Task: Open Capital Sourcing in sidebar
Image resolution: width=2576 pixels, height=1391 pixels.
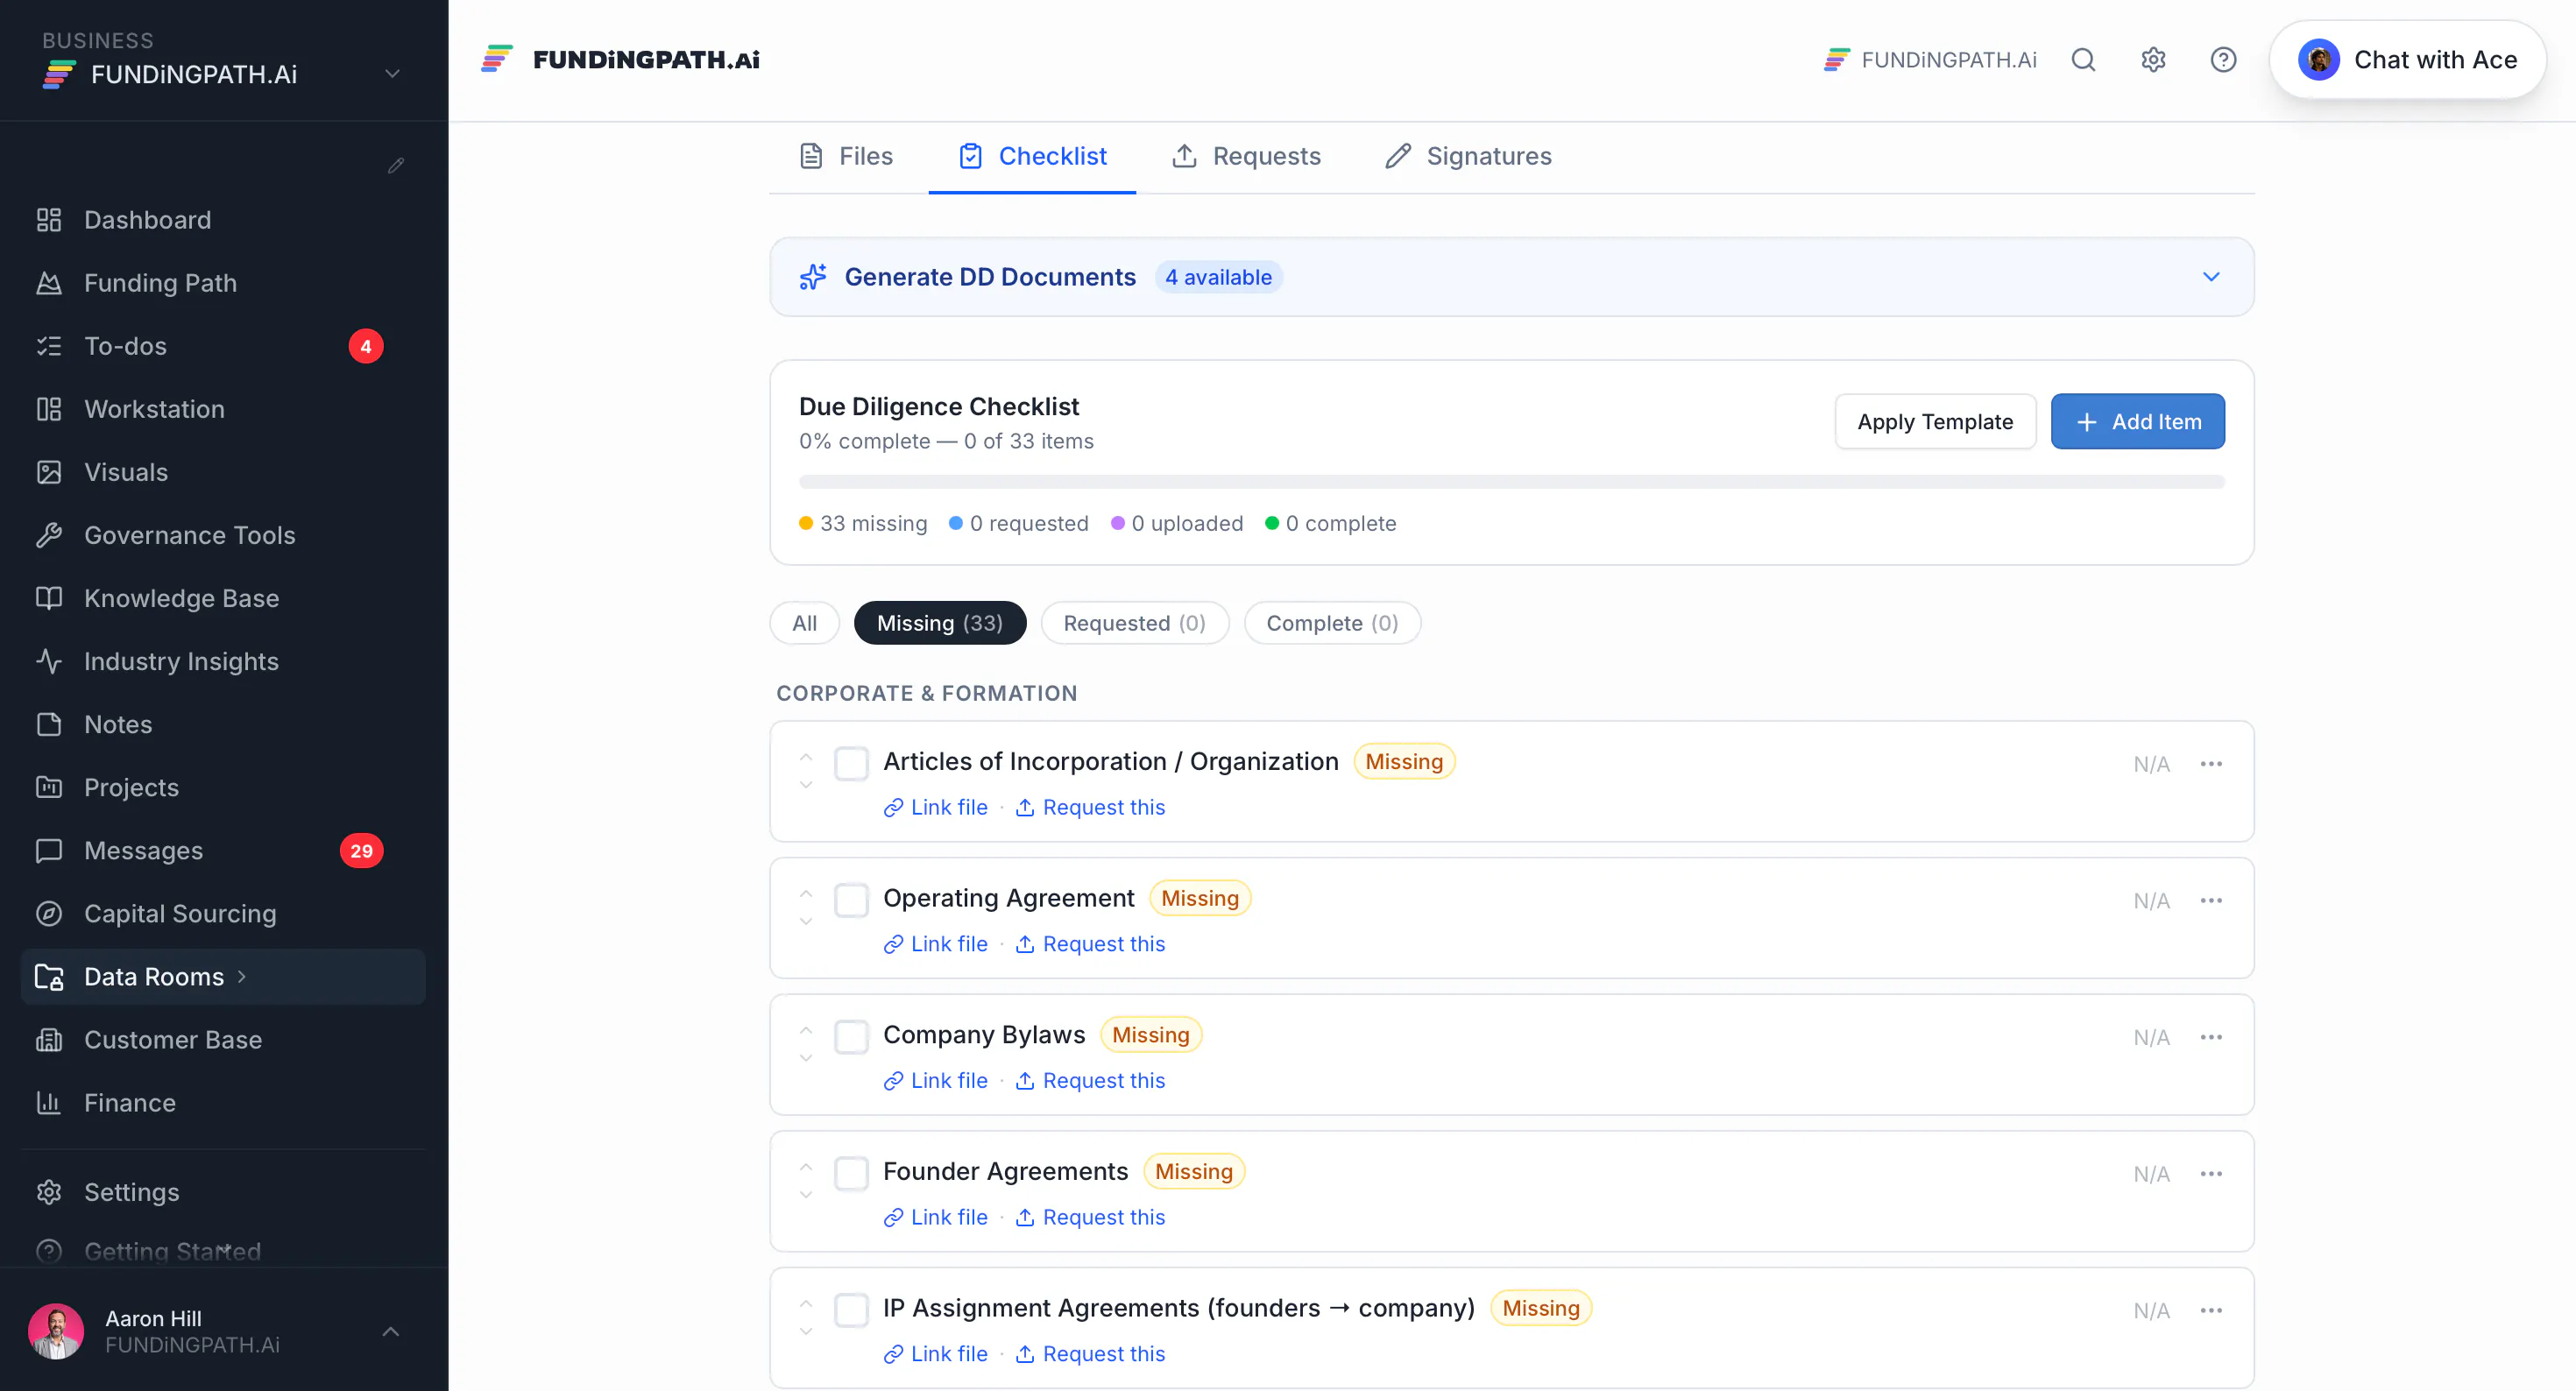Action: pyautogui.click(x=224, y=913)
